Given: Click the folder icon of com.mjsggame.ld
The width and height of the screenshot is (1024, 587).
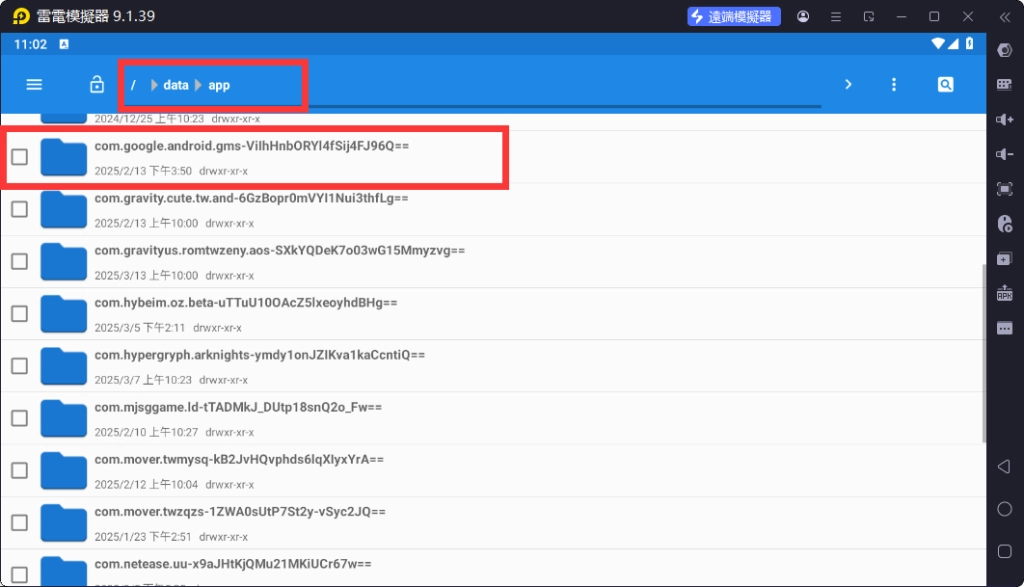Looking at the screenshot, I should 63,418.
